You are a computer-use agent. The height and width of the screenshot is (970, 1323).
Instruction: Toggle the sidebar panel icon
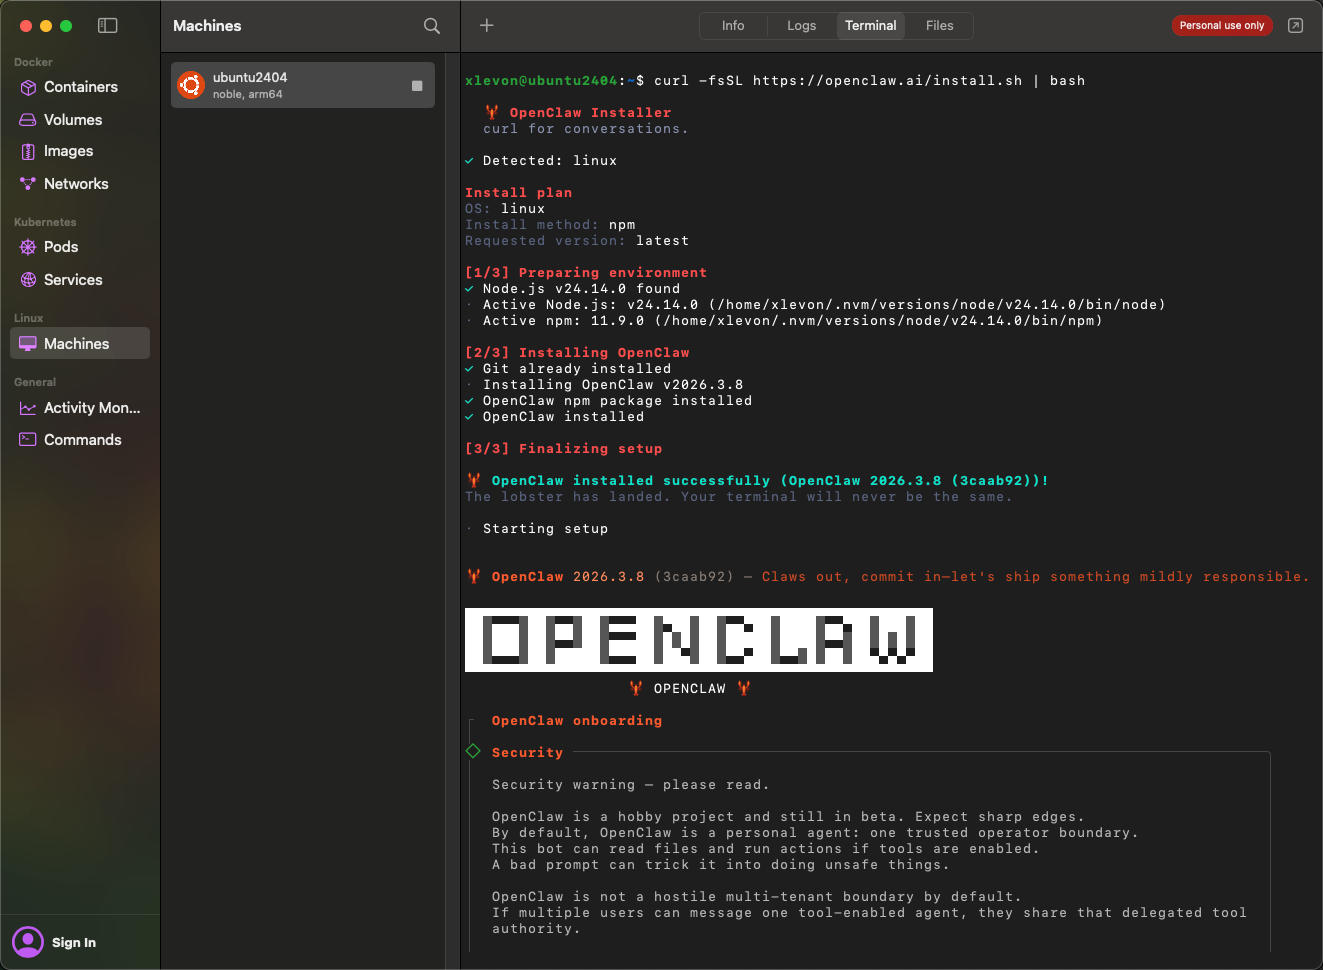pyautogui.click(x=108, y=26)
